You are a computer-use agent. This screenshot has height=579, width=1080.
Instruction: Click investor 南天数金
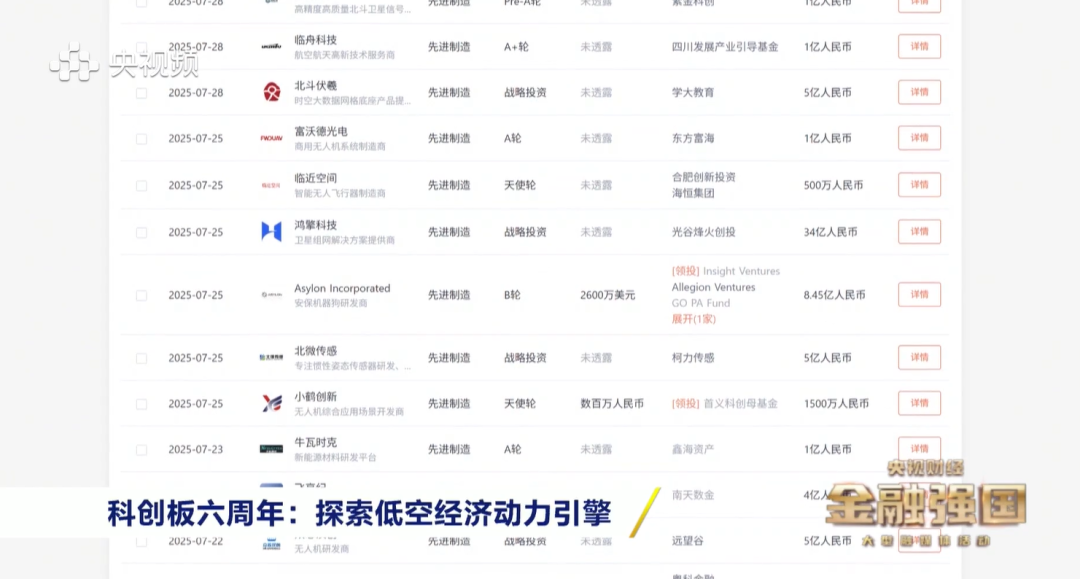pos(693,494)
